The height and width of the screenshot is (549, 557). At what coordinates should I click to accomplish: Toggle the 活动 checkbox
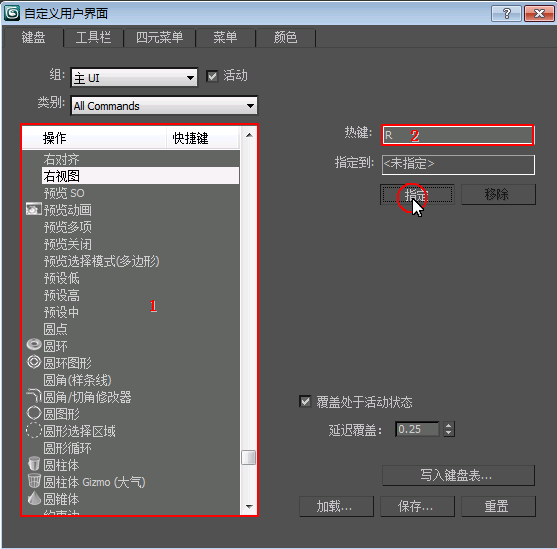point(212,76)
